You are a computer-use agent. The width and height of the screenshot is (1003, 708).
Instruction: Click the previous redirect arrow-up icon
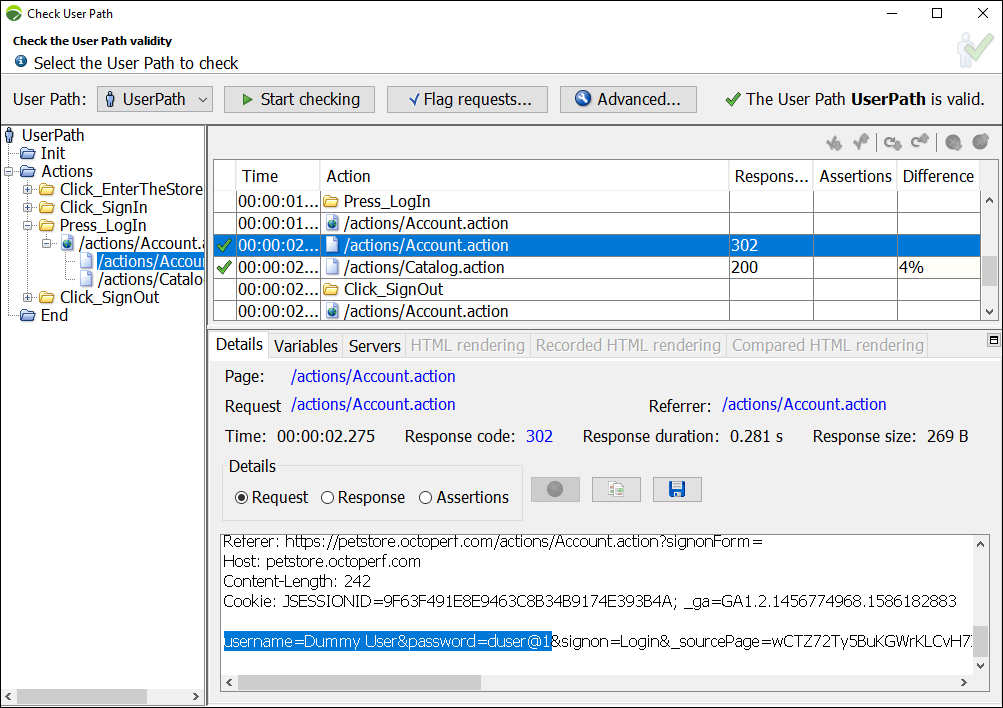[921, 143]
